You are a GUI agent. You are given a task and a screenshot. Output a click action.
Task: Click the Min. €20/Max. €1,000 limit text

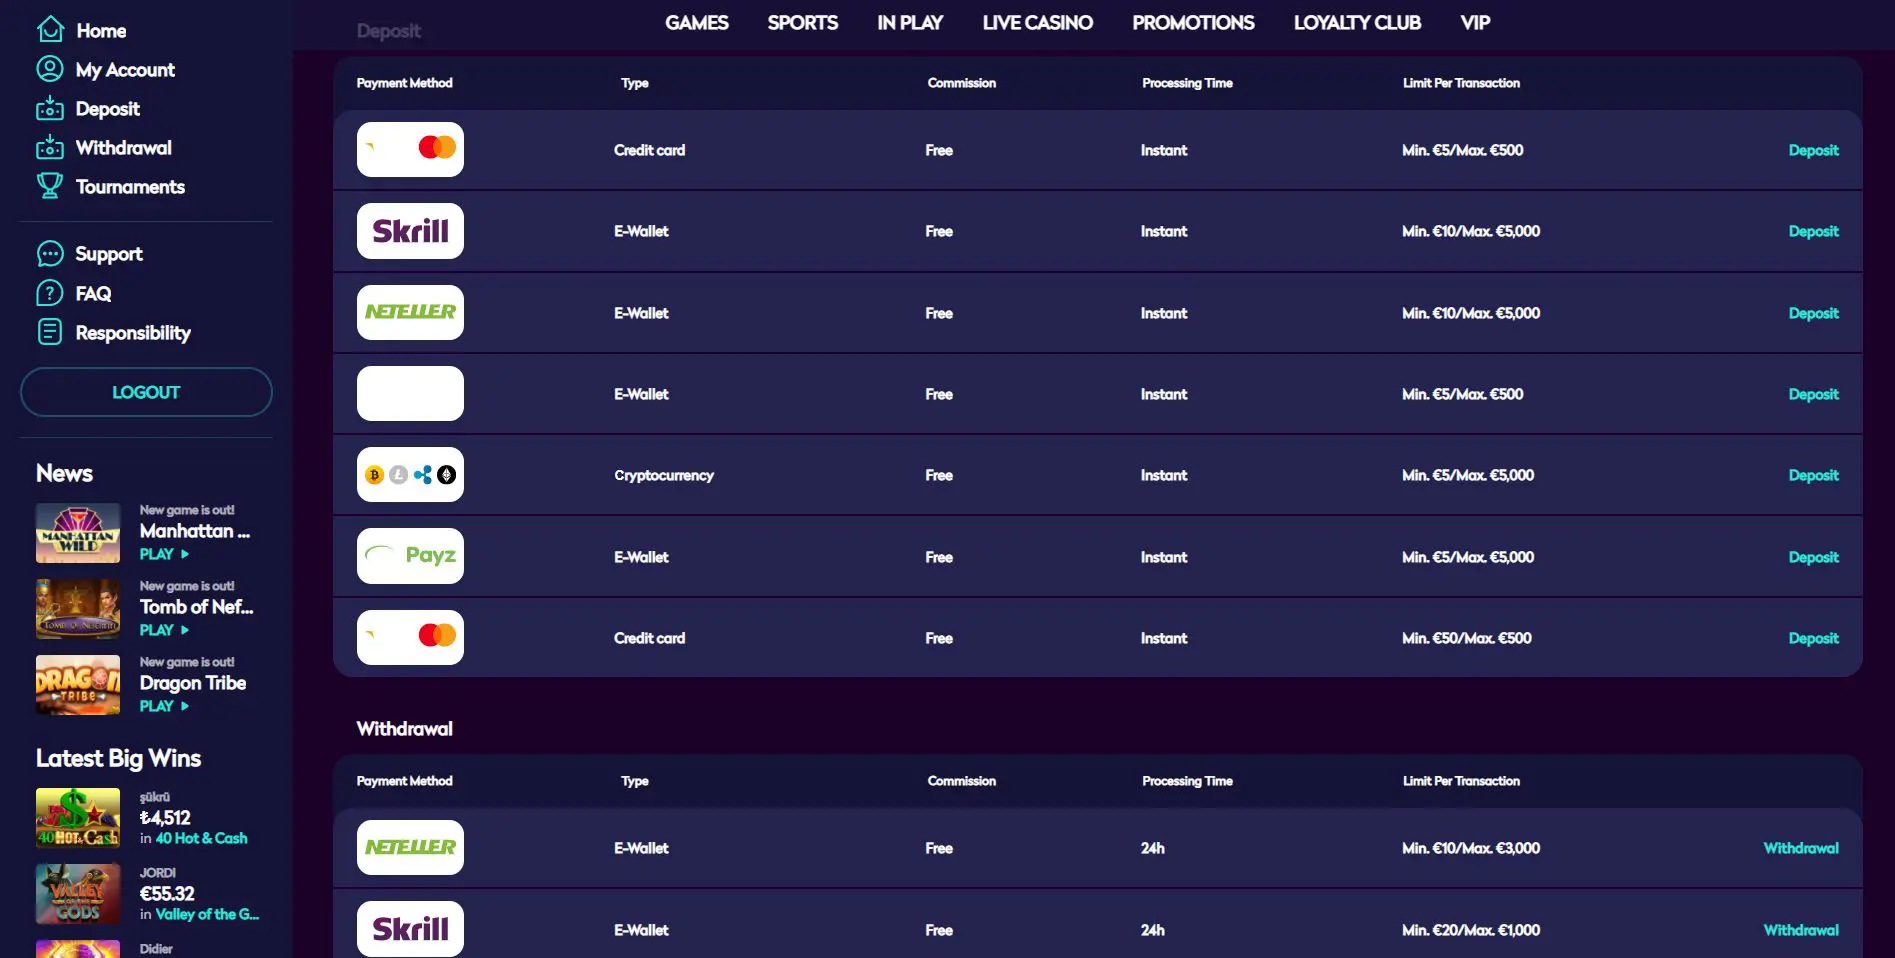pos(1471,930)
